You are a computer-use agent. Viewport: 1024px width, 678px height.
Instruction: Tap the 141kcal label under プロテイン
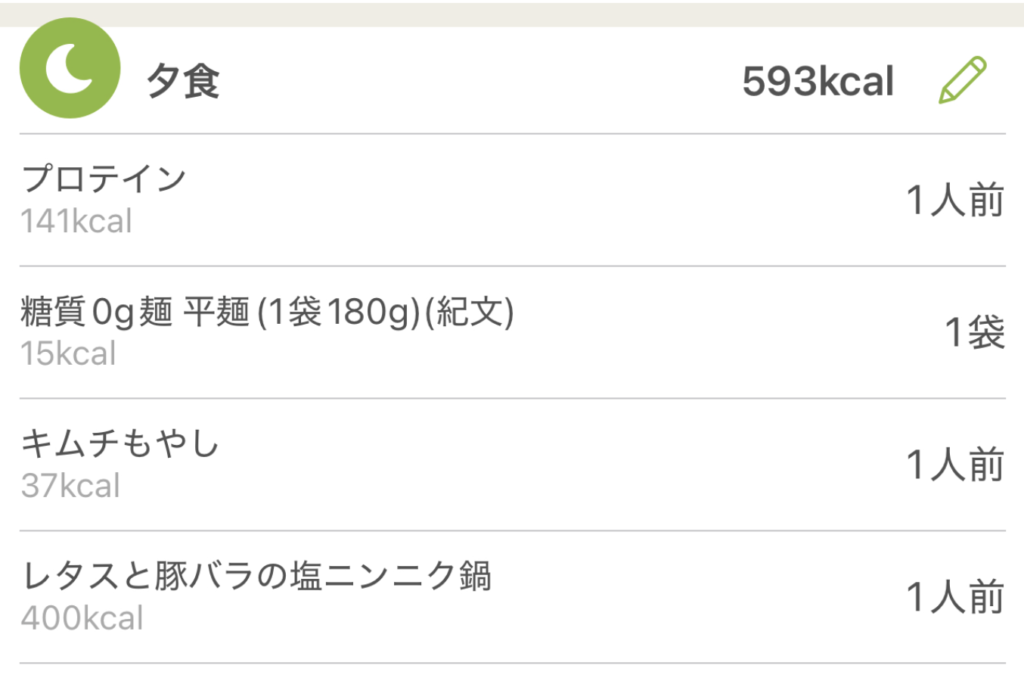click(76, 221)
